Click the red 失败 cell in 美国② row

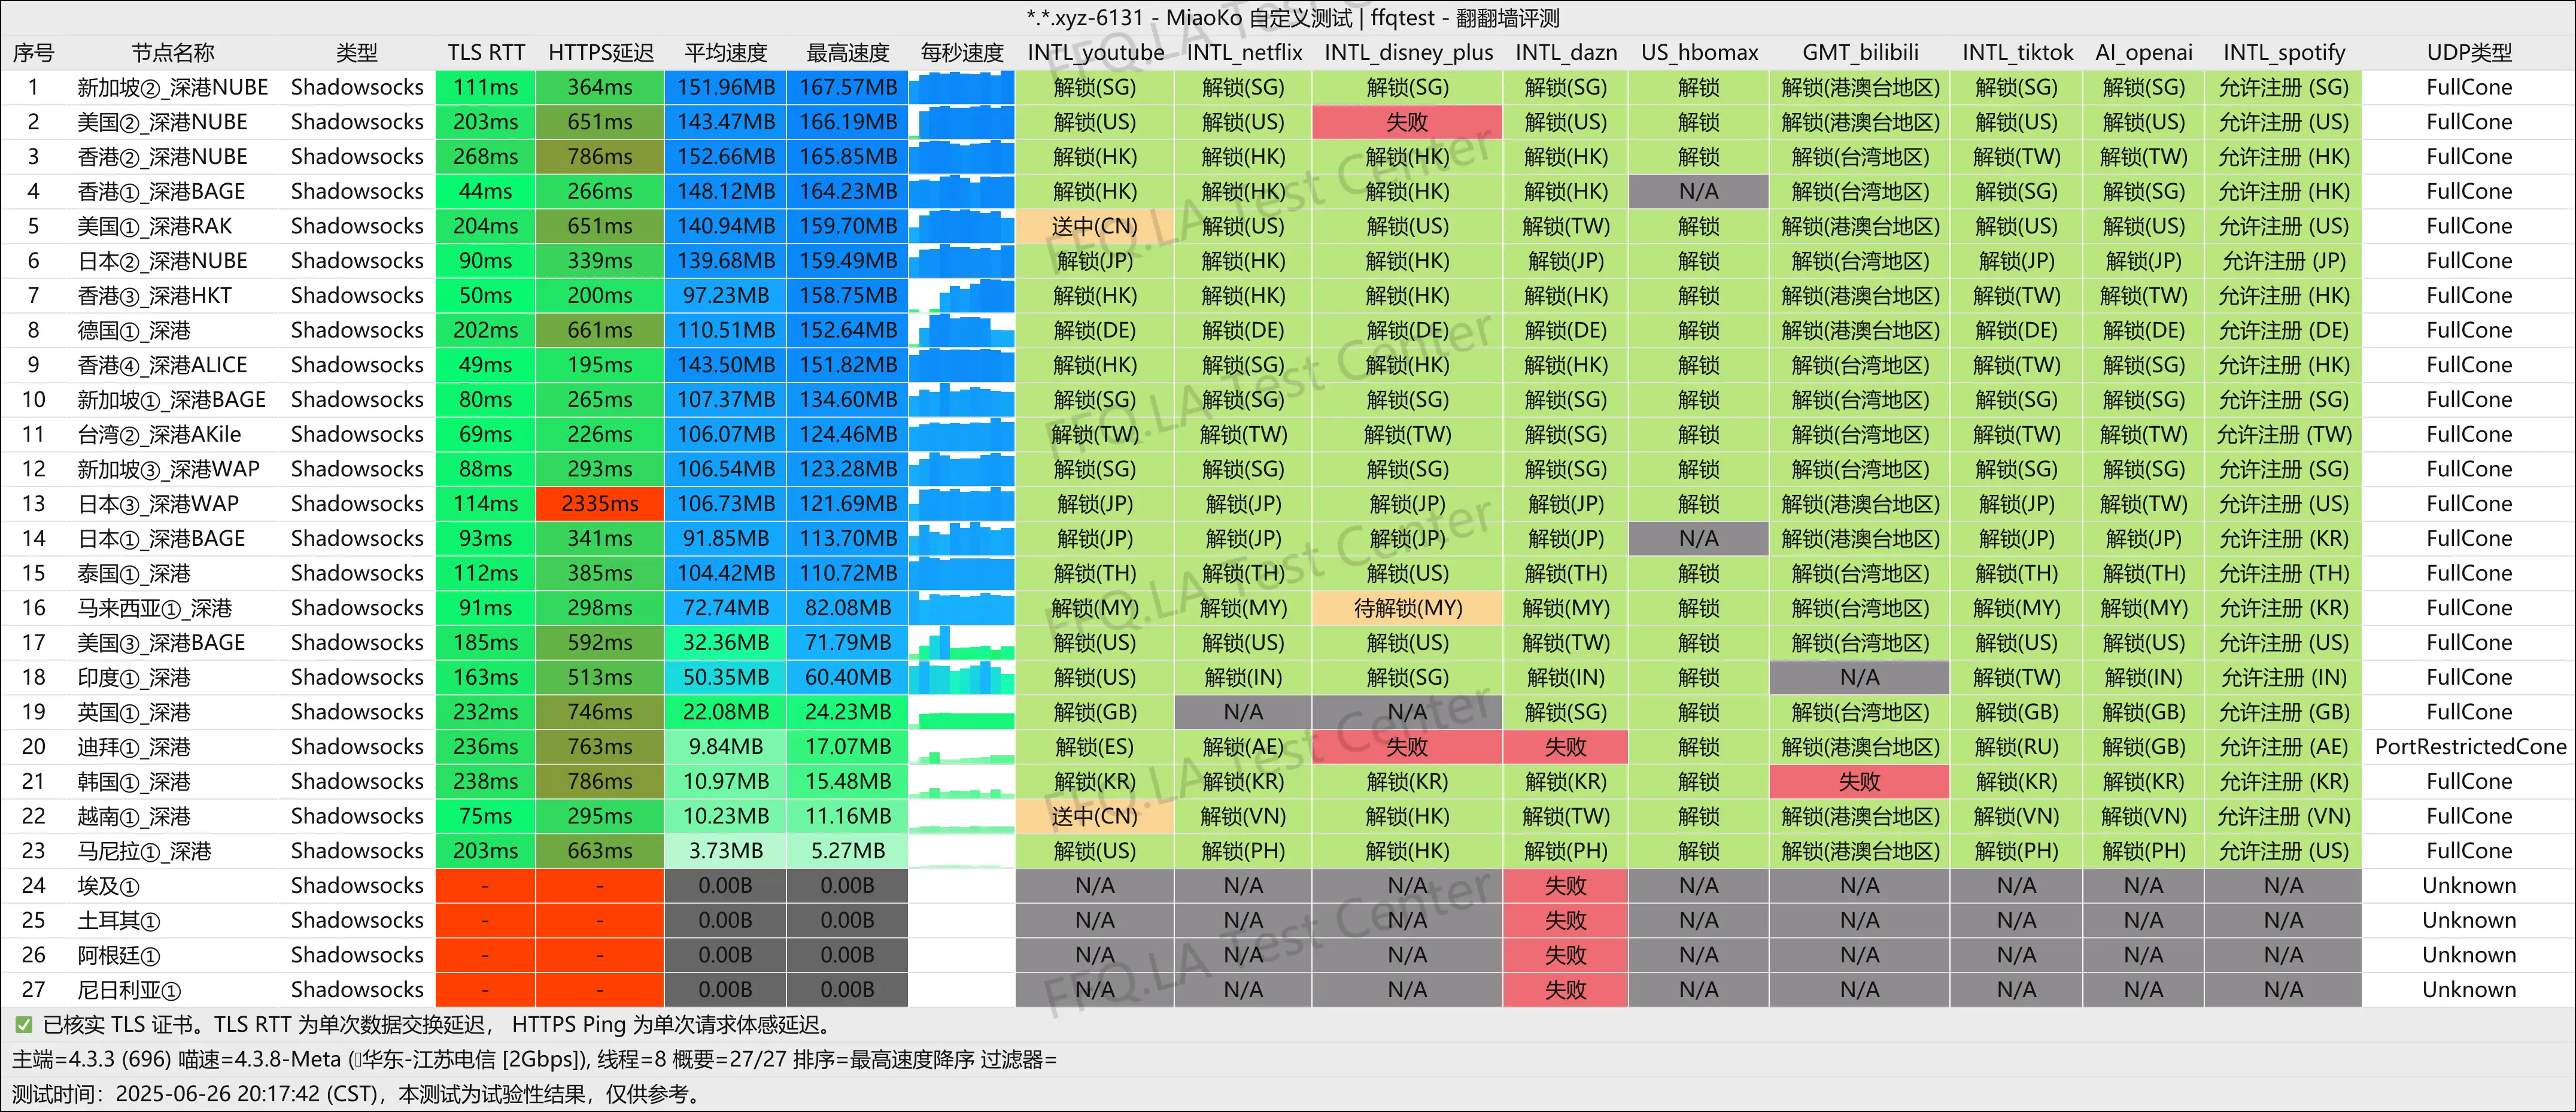click(x=1408, y=122)
